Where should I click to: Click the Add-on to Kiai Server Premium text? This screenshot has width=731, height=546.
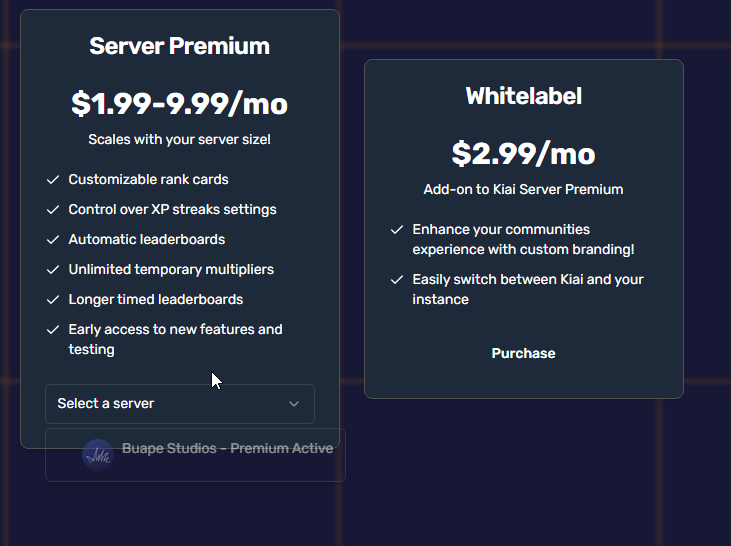tap(523, 189)
